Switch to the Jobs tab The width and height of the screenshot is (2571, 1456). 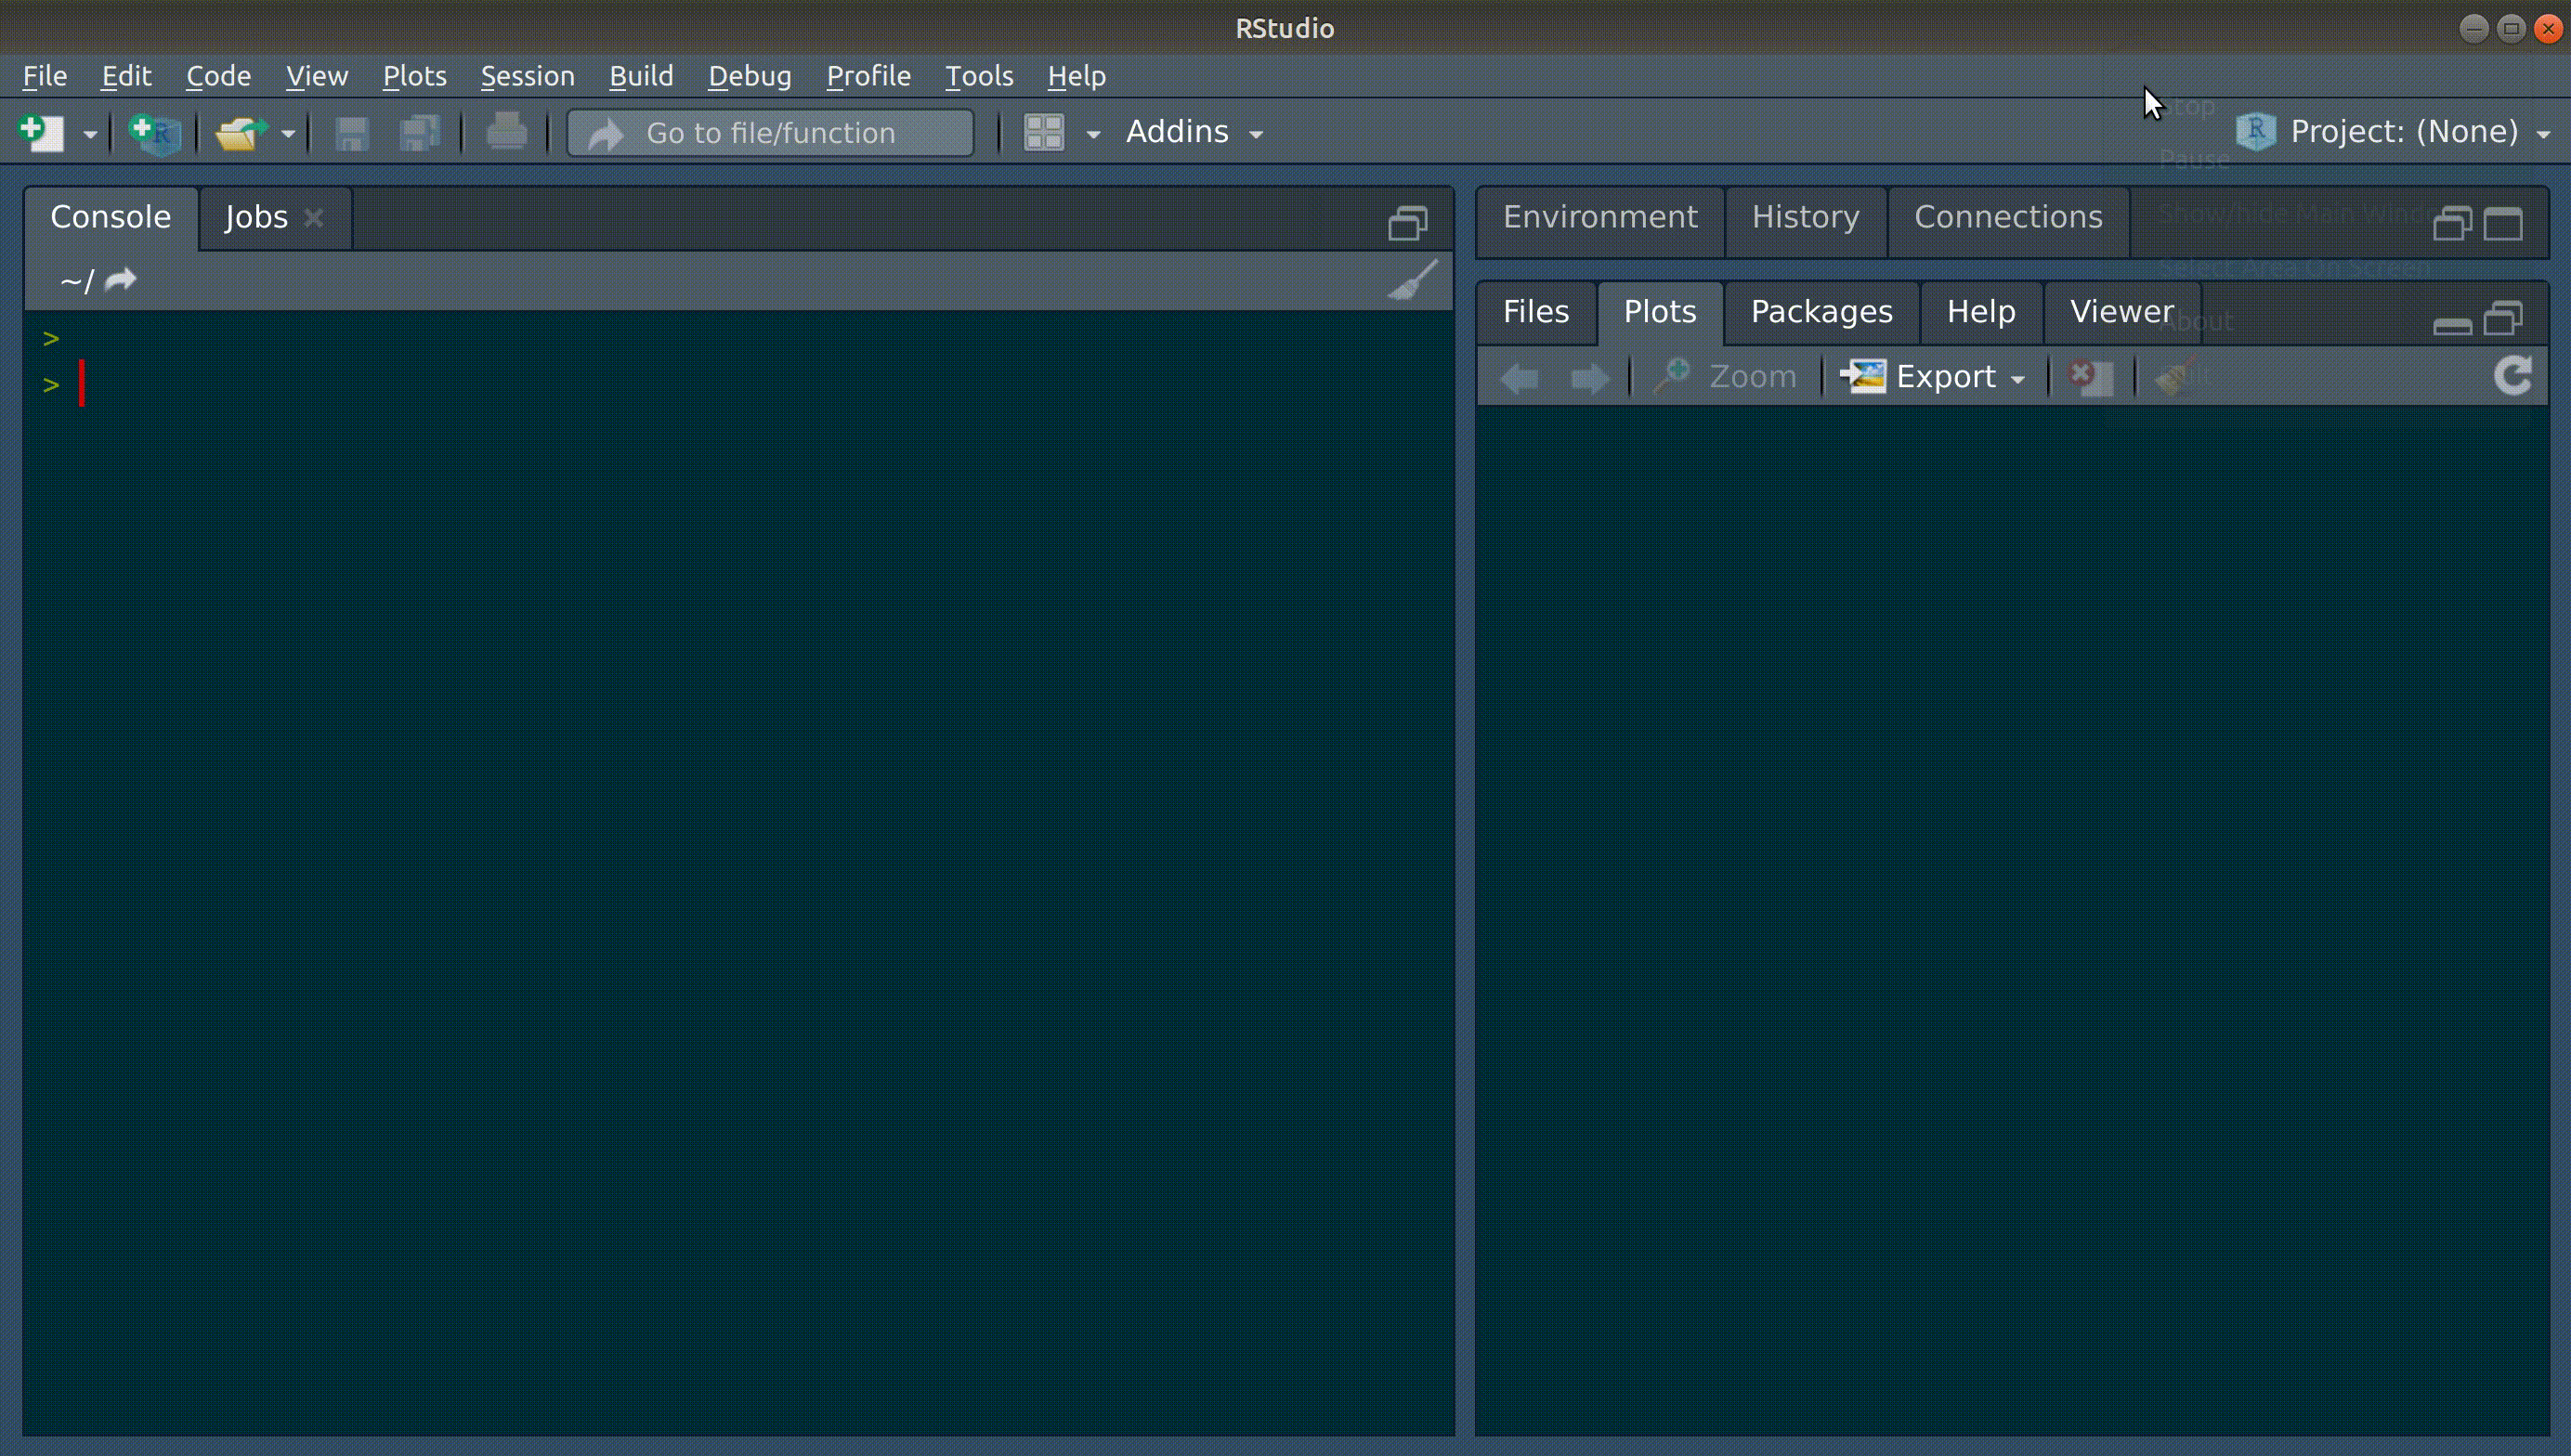pyautogui.click(x=256, y=218)
